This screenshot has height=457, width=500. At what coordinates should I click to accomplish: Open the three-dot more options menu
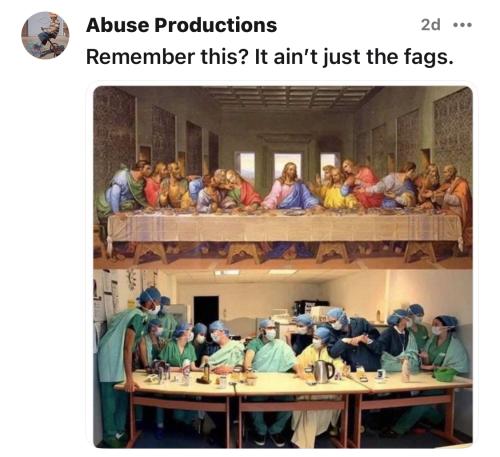pyautogui.click(x=463, y=25)
